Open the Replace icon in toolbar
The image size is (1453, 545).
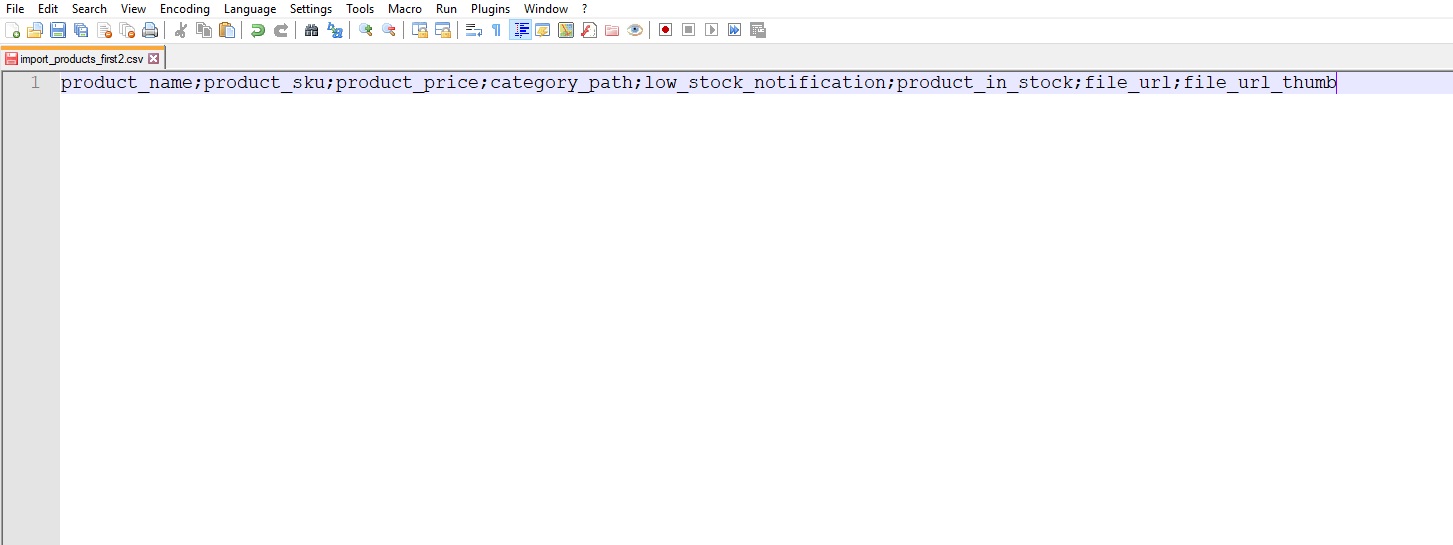click(x=335, y=30)
